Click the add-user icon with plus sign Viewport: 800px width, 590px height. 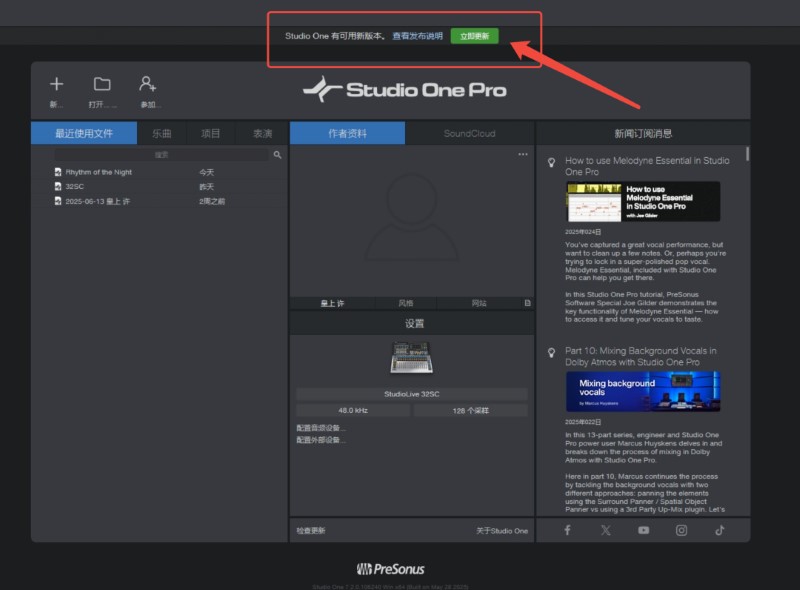pyautogui.click(x=147, y=84)
